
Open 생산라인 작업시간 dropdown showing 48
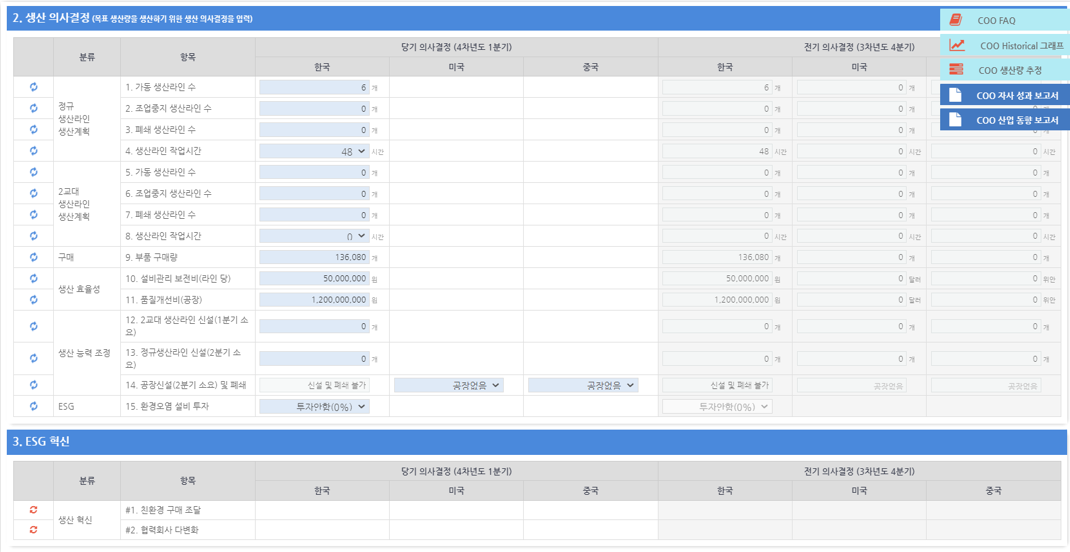(x=314, y=151)
